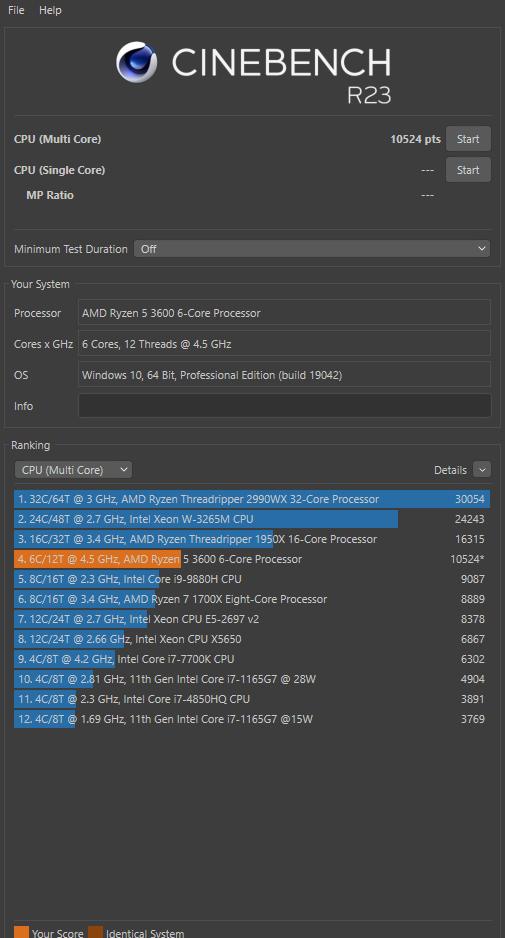The width and height of the screenshot is (505, 938).
Task: Click the Processor name field
Action: [285, 313]
